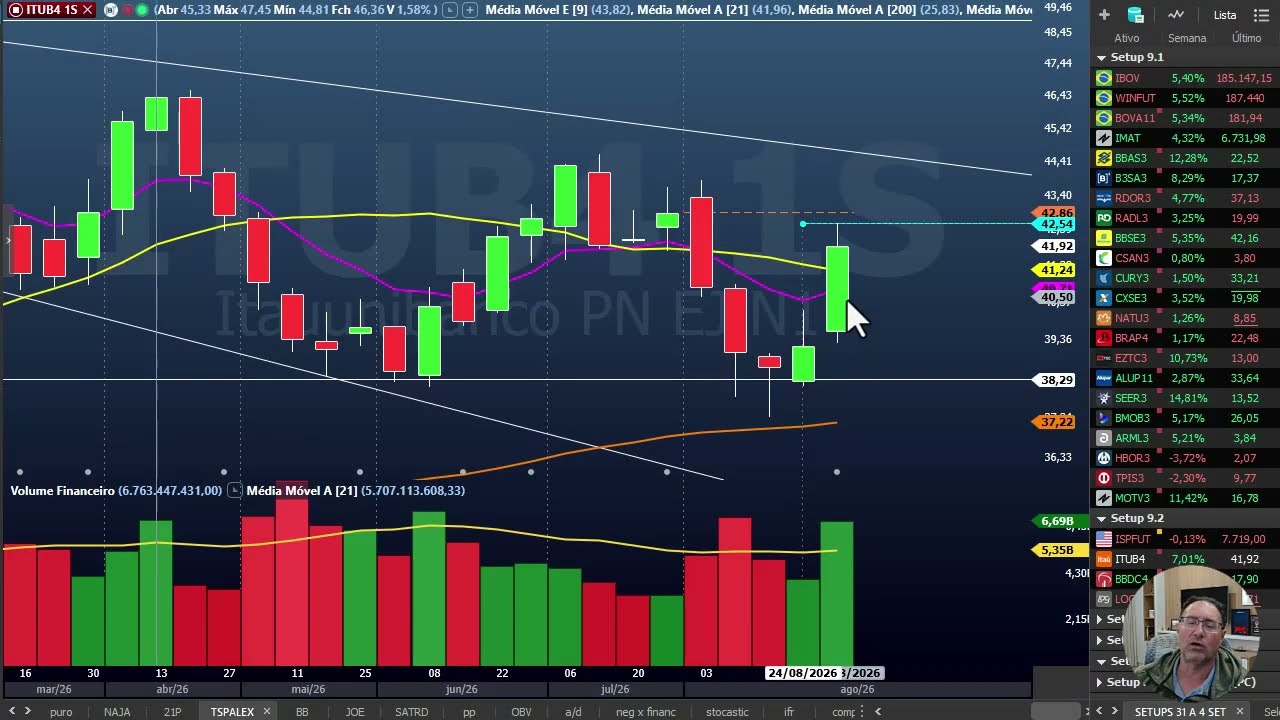The width and height of the screenshot is (1280, 720).
Task: Click the EZTC3 asset icon
Action: coord(1104,358)
